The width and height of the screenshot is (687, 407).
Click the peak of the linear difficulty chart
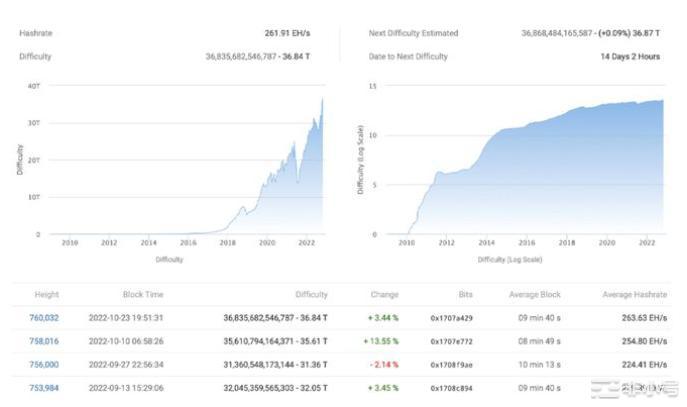click(322, 98)
